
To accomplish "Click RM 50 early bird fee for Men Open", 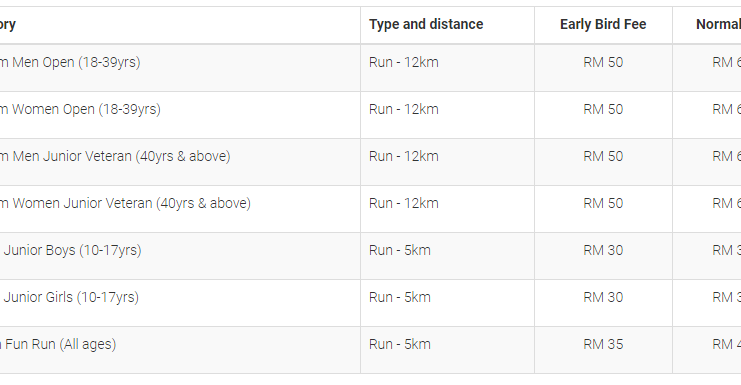I will pos(603,62).
